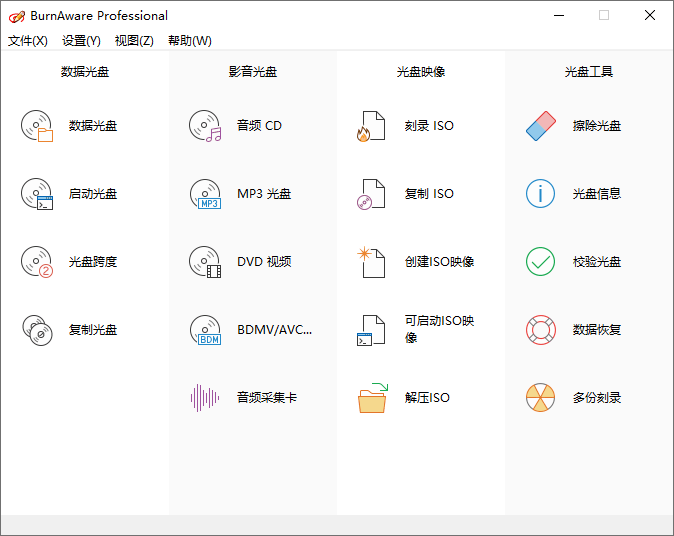Click the 多份刻录 text label
The height and width of the screenshot is (536, 674).
tap(597, 398)
